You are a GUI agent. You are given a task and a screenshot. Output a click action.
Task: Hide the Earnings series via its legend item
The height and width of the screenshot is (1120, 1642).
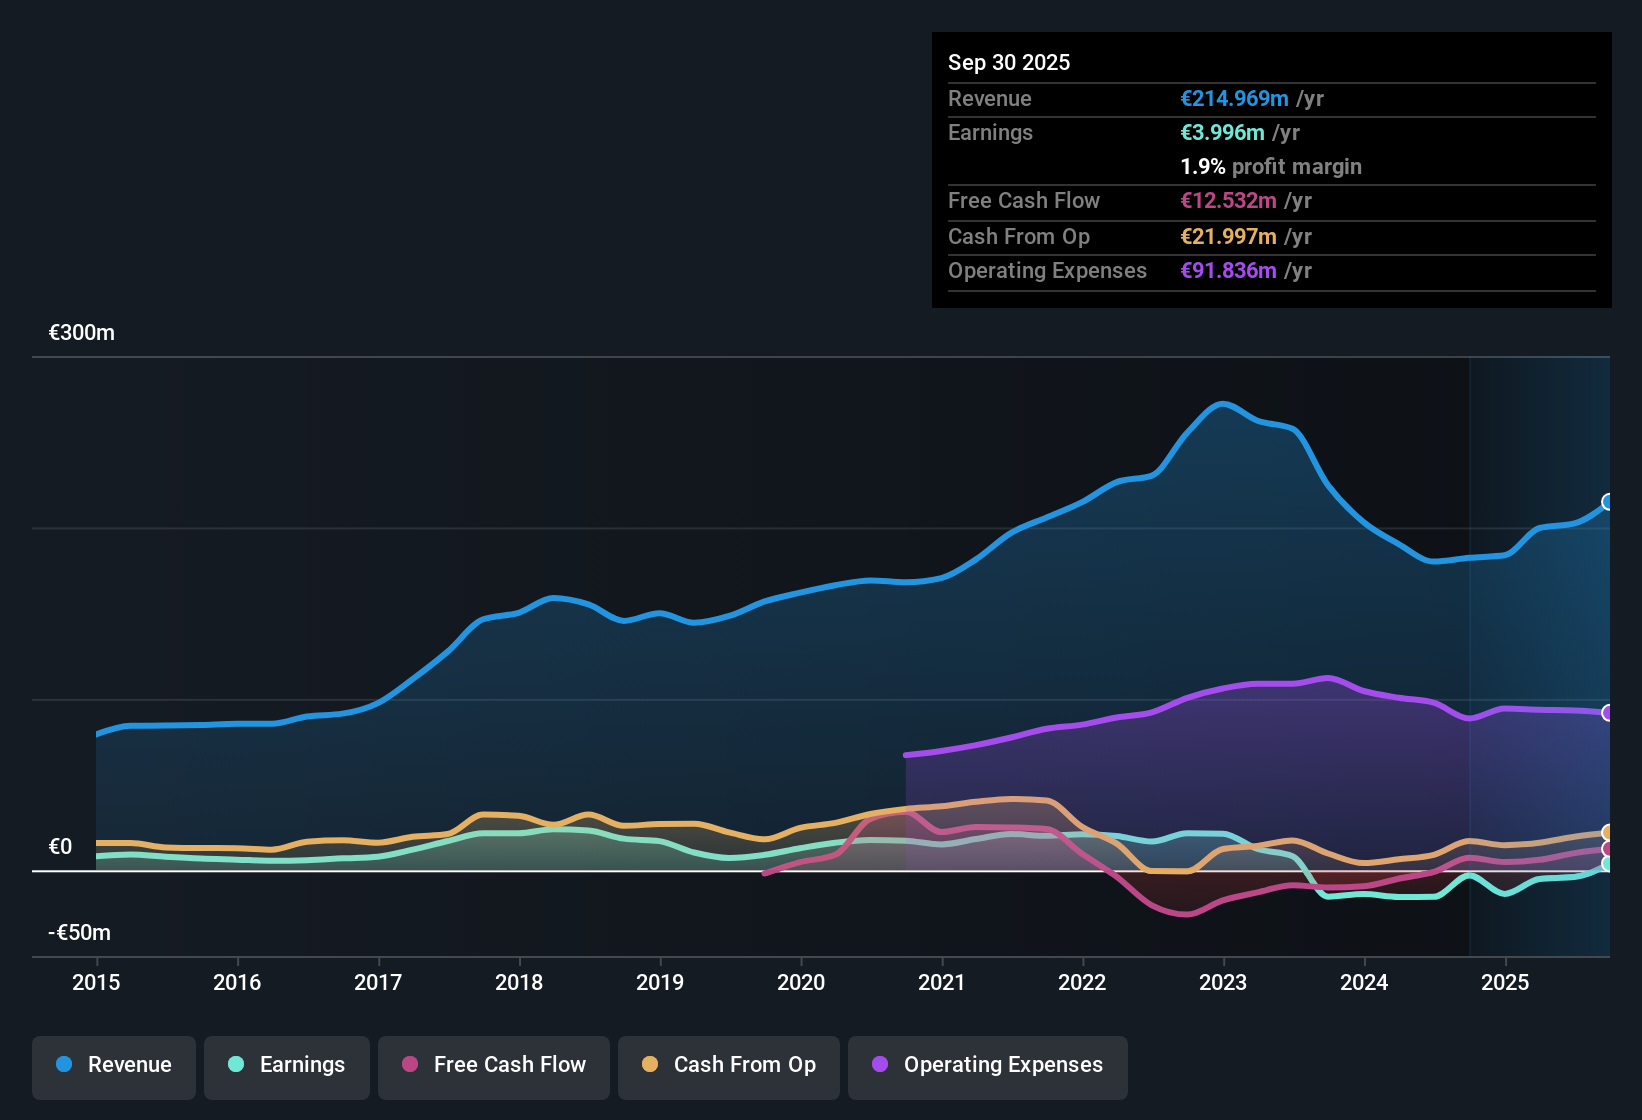click(x=287, y=1066)
